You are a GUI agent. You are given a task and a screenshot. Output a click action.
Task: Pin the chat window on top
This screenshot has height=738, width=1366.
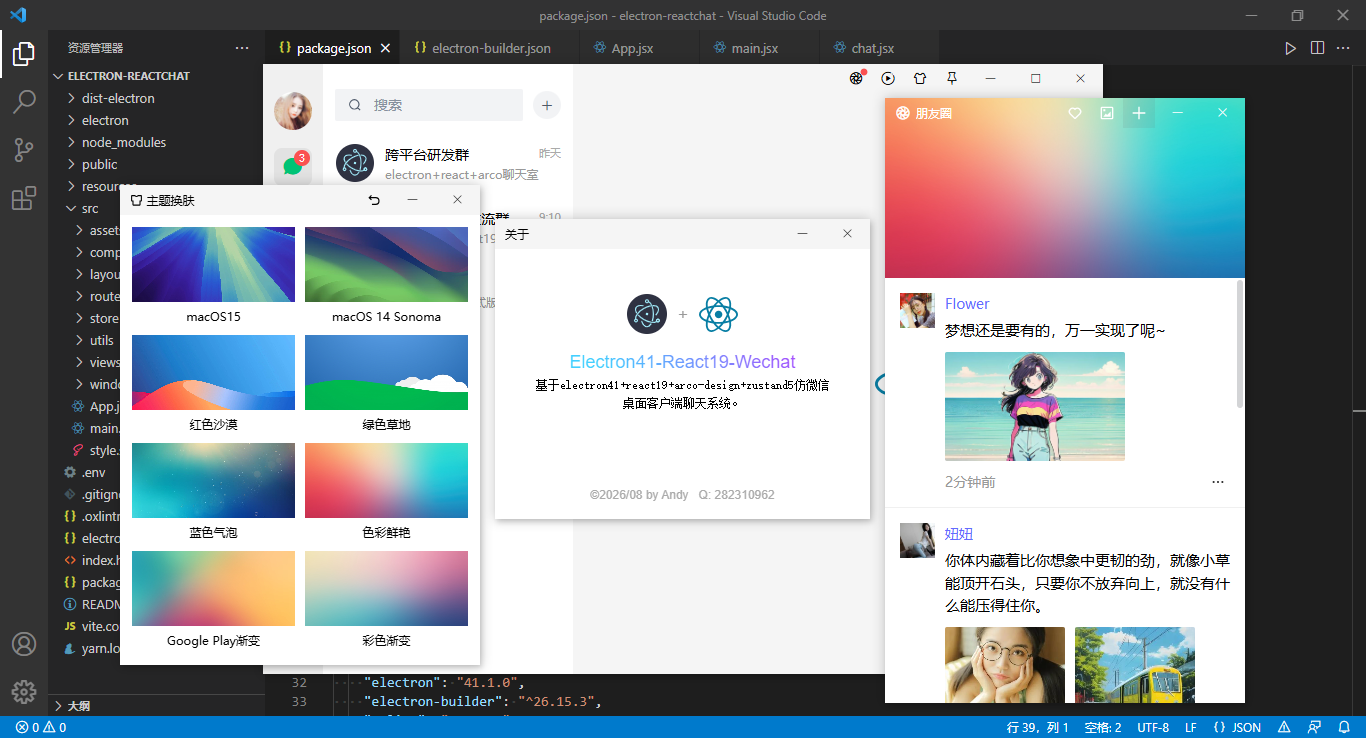point(952,78)
